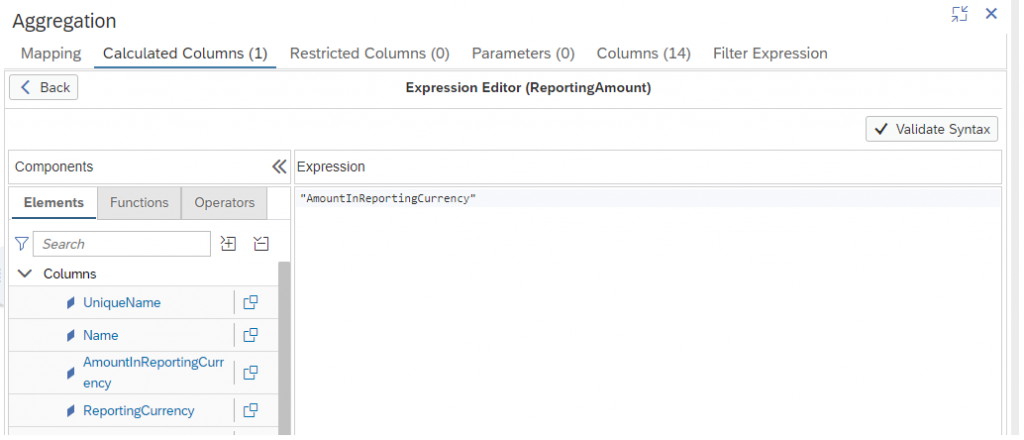Screen dimensions: 1024x440
Task: Click the expand all icon next to Search
Action: click(228, 244)
